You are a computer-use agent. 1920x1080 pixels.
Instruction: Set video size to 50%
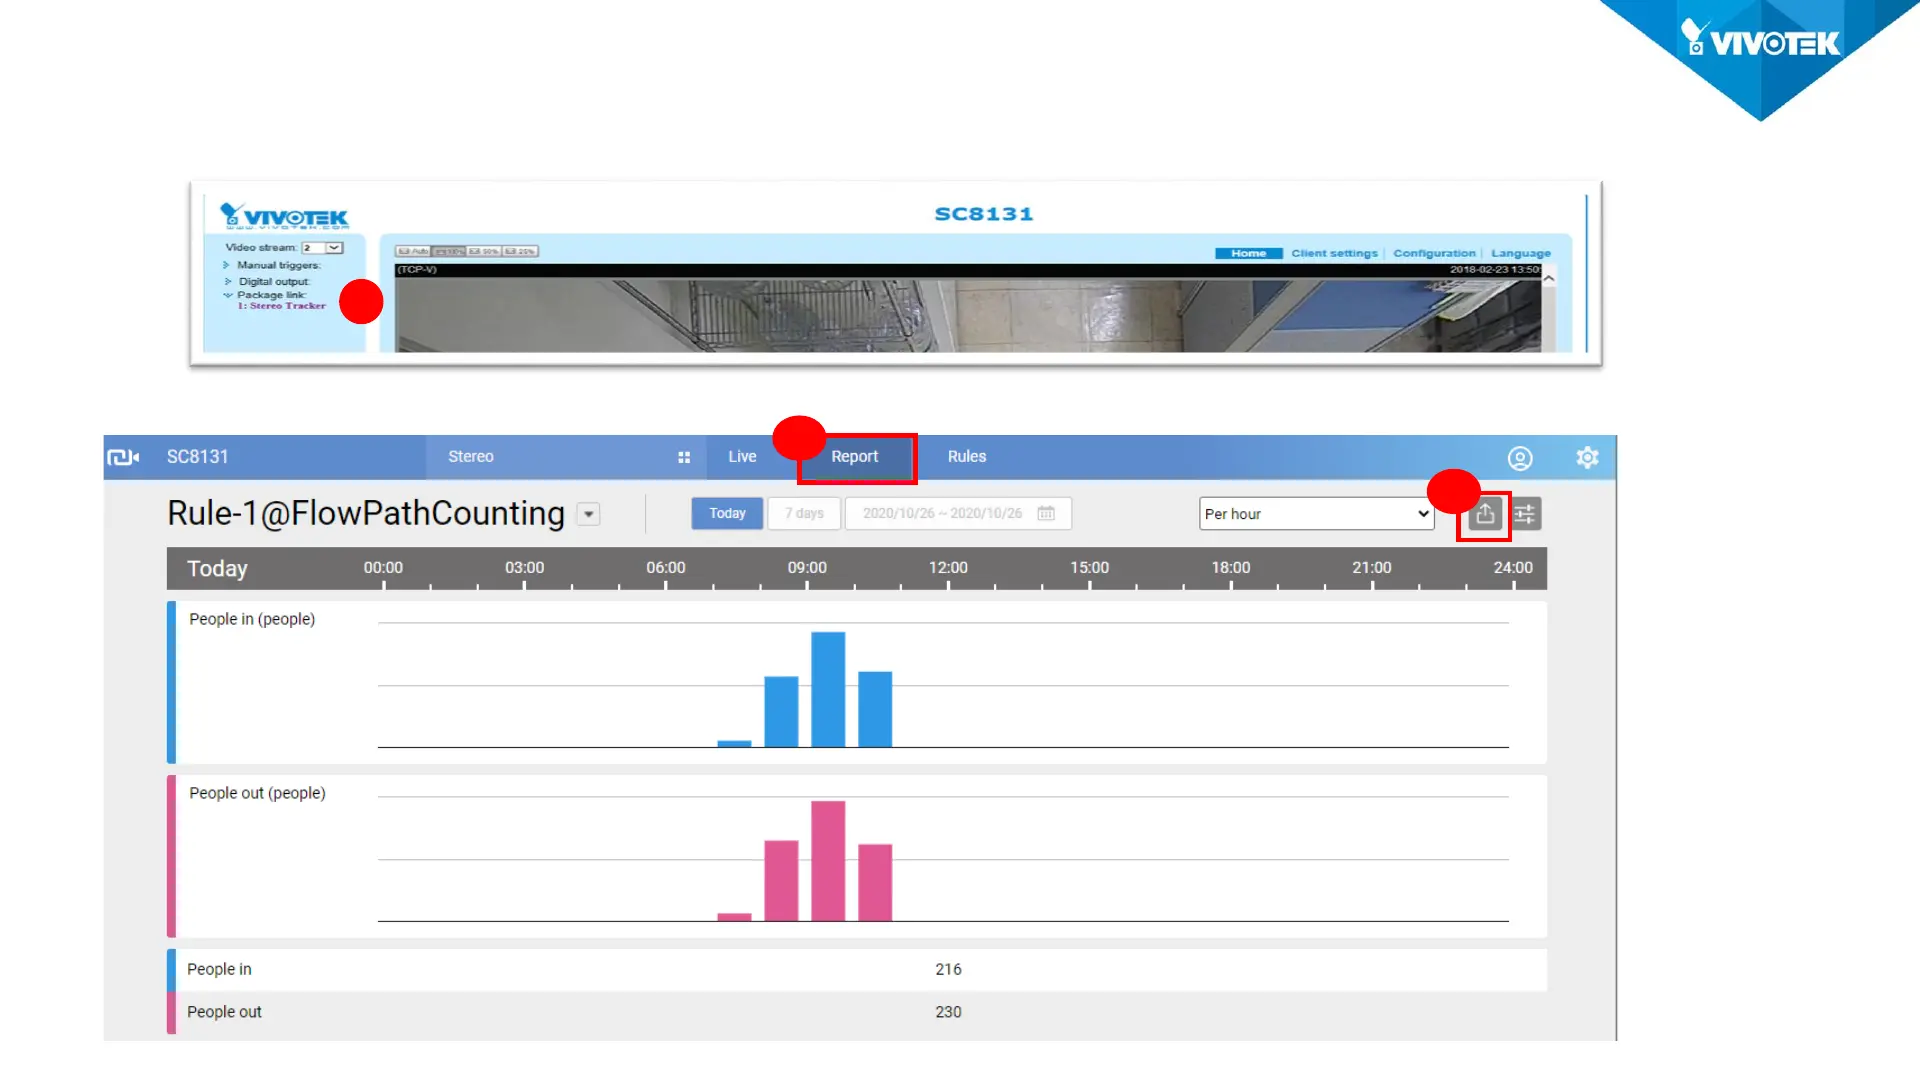[484, 251]
